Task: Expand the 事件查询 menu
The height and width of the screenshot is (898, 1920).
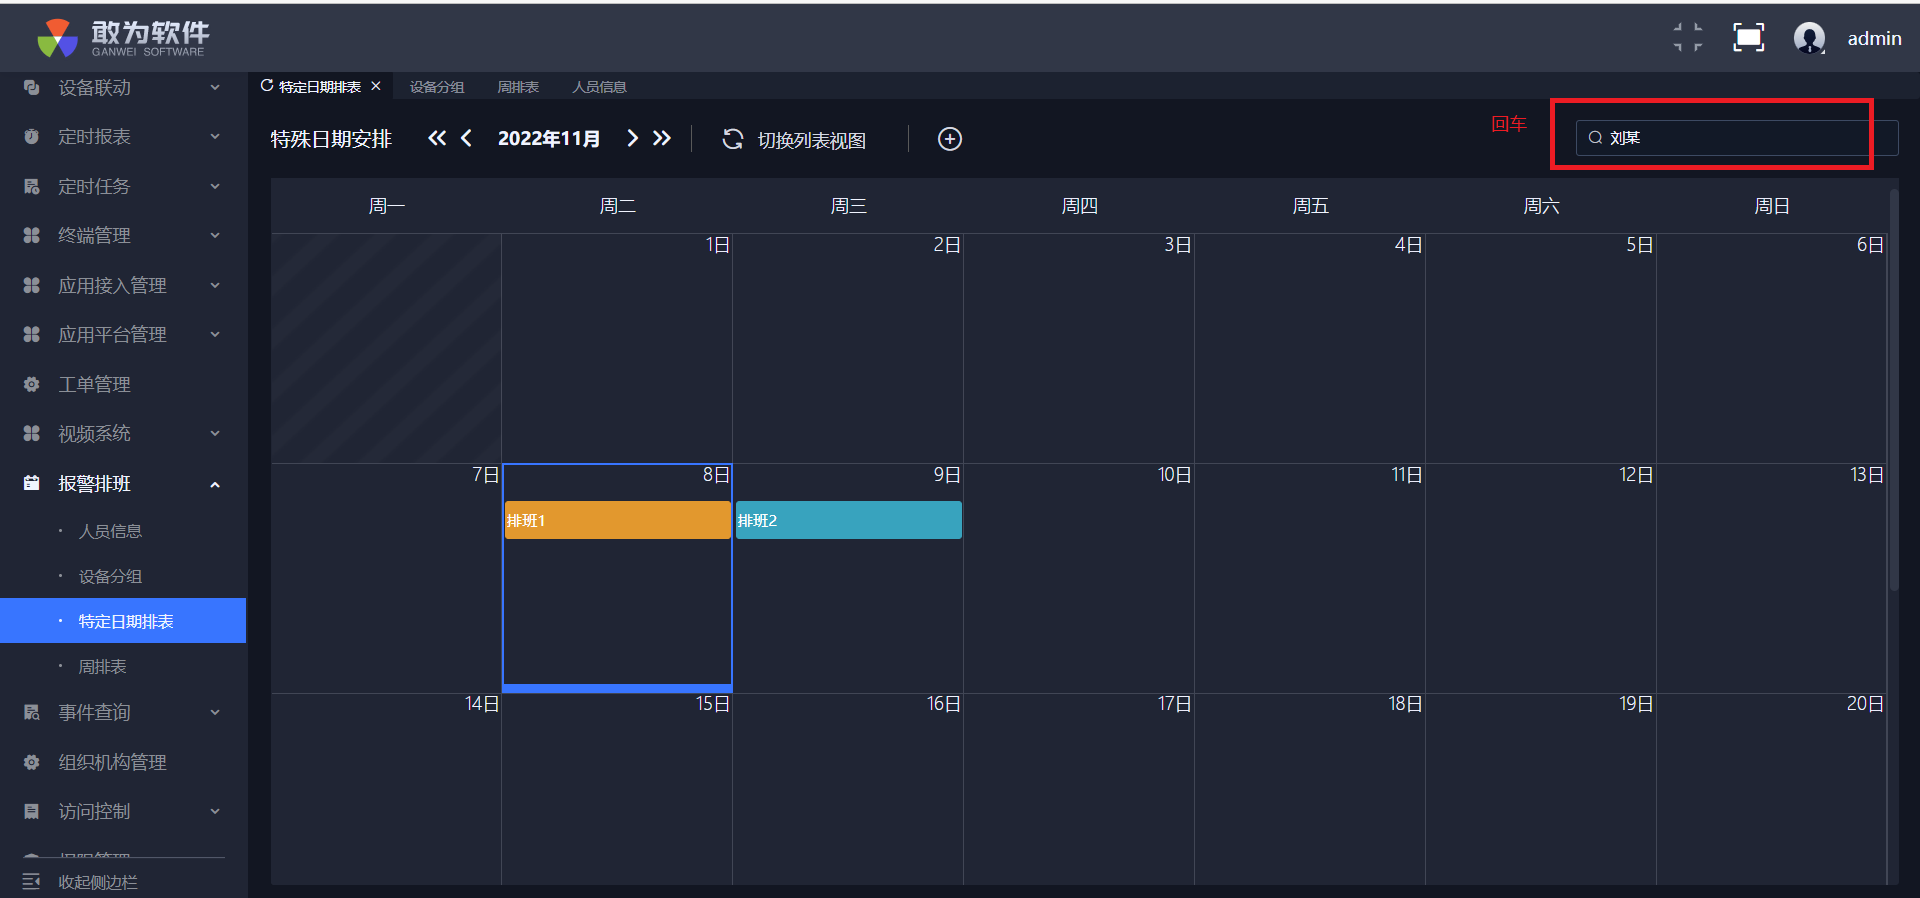Action: pos(122,713)
